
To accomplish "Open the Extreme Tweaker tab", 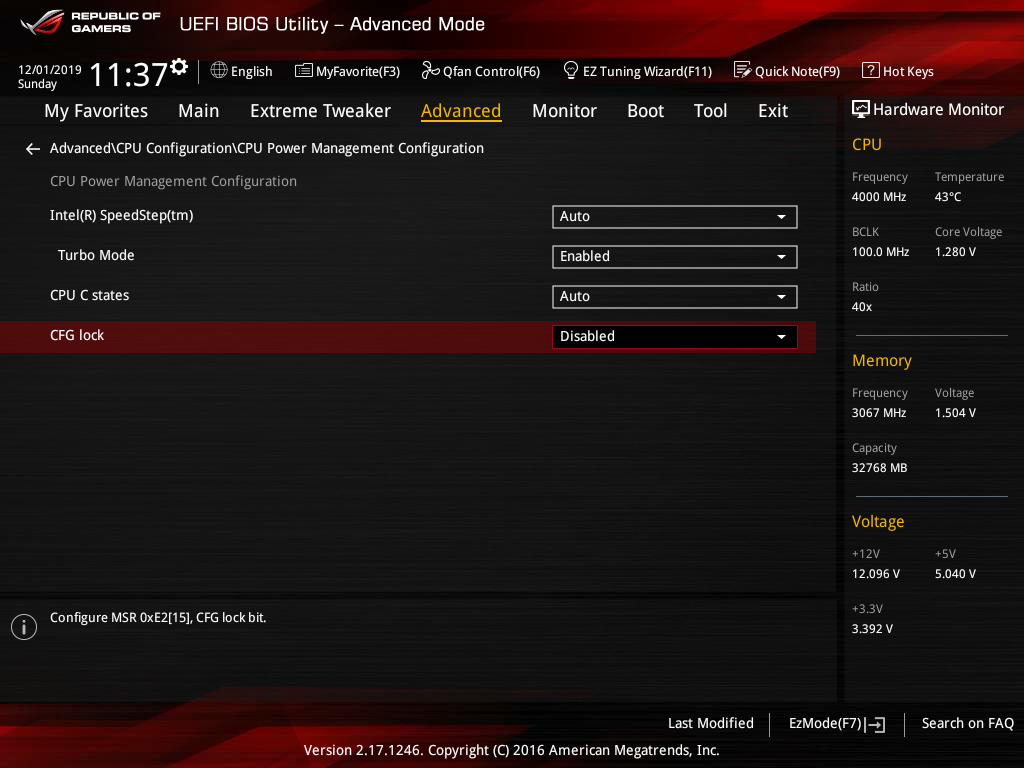I will [321, 111].
